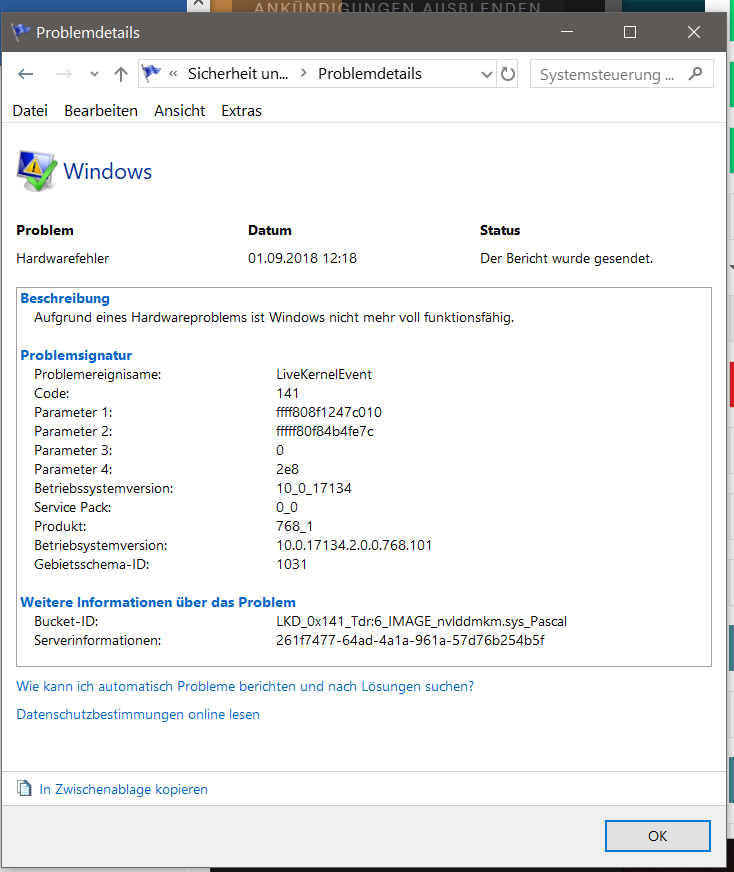Open the Ansicht menu
The height and width of the screenshot is (872, 734).
coord(180,111)
